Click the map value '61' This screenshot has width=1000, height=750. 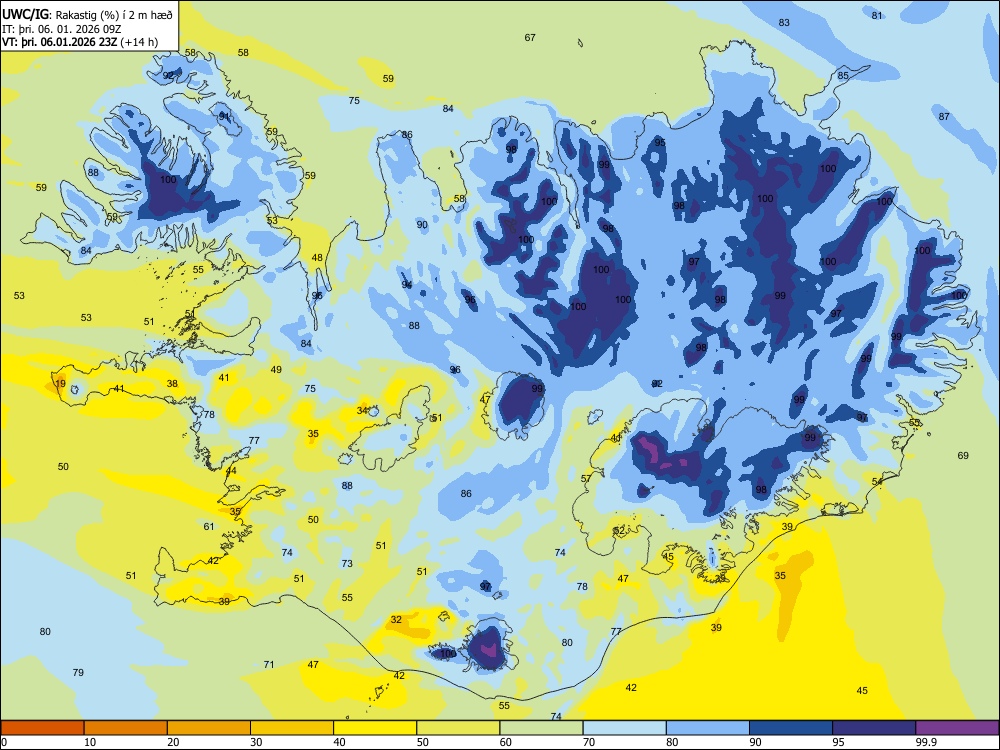[x=209, y=526]
